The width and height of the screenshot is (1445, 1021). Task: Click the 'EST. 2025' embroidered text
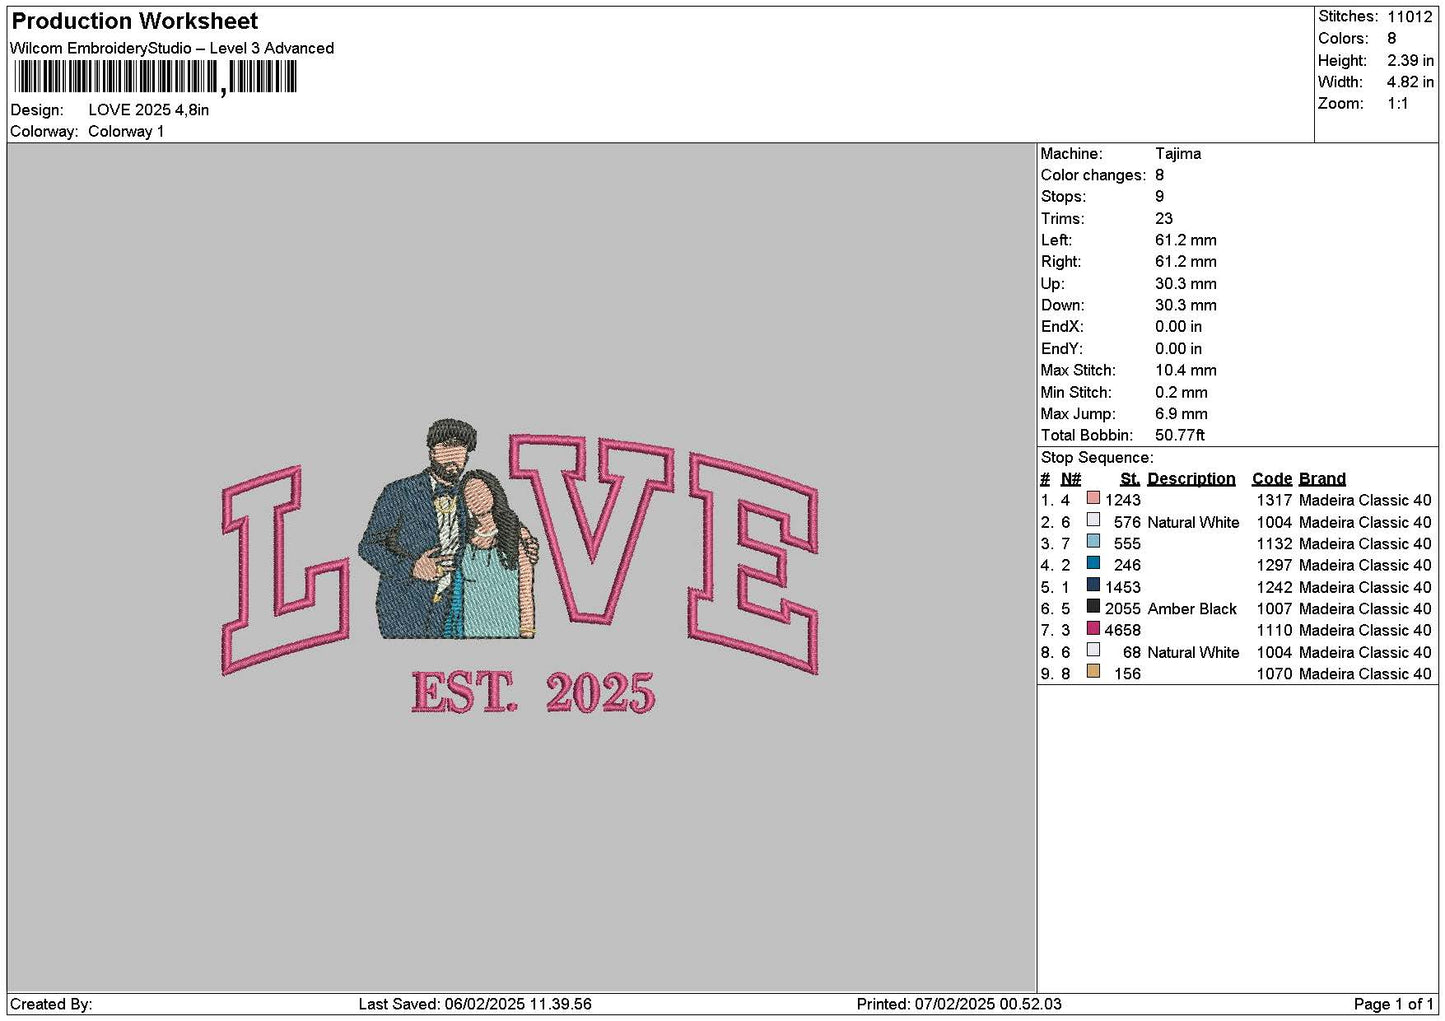pos(533,692)
